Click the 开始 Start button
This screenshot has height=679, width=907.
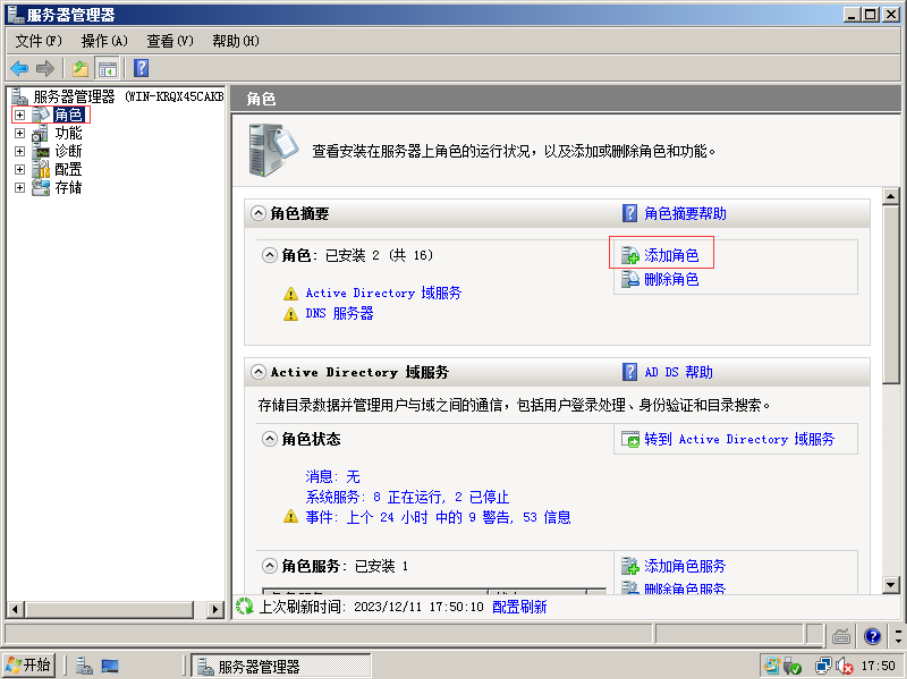(28, 666)
